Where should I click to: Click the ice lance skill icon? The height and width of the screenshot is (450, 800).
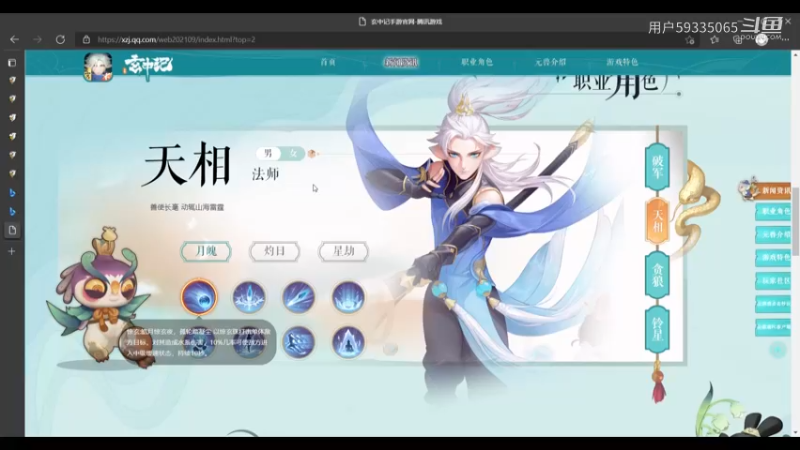tap(298, 297)
